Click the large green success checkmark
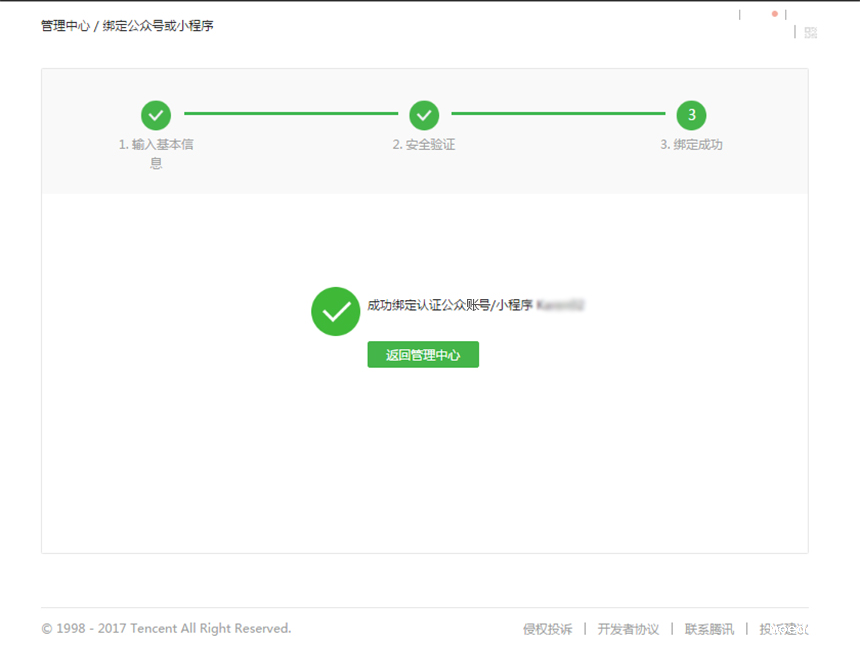Image resolution: width=860 pixels, height=645 pixels. tap(335, 311)
